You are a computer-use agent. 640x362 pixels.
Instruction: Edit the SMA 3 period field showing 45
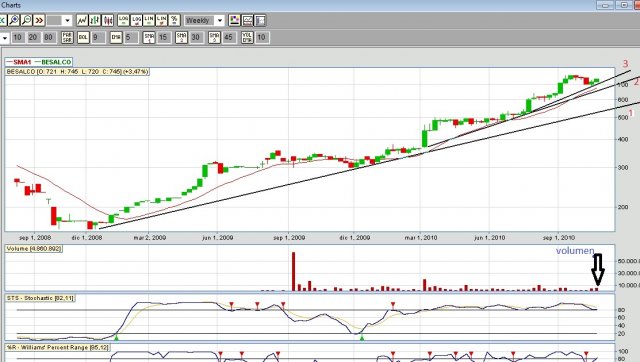coord(229,38)
